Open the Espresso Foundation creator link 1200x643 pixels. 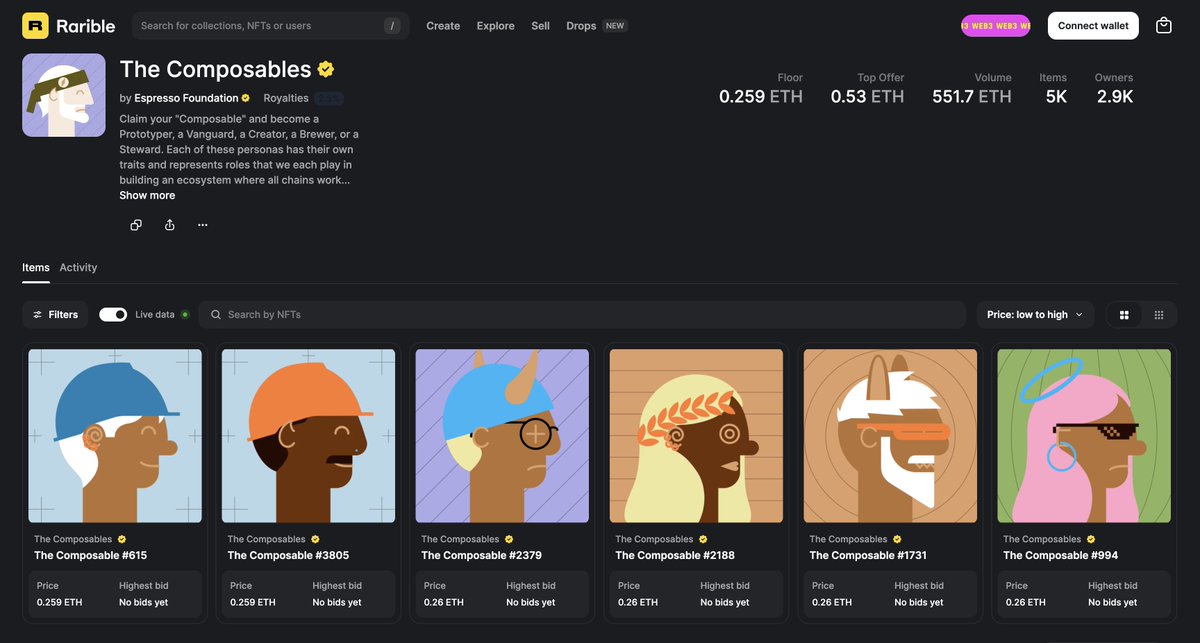[x=186, y=98]
